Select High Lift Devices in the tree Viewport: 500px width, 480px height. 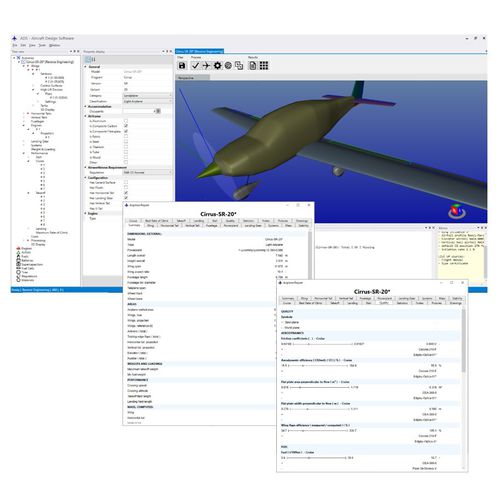coord(51,90)
